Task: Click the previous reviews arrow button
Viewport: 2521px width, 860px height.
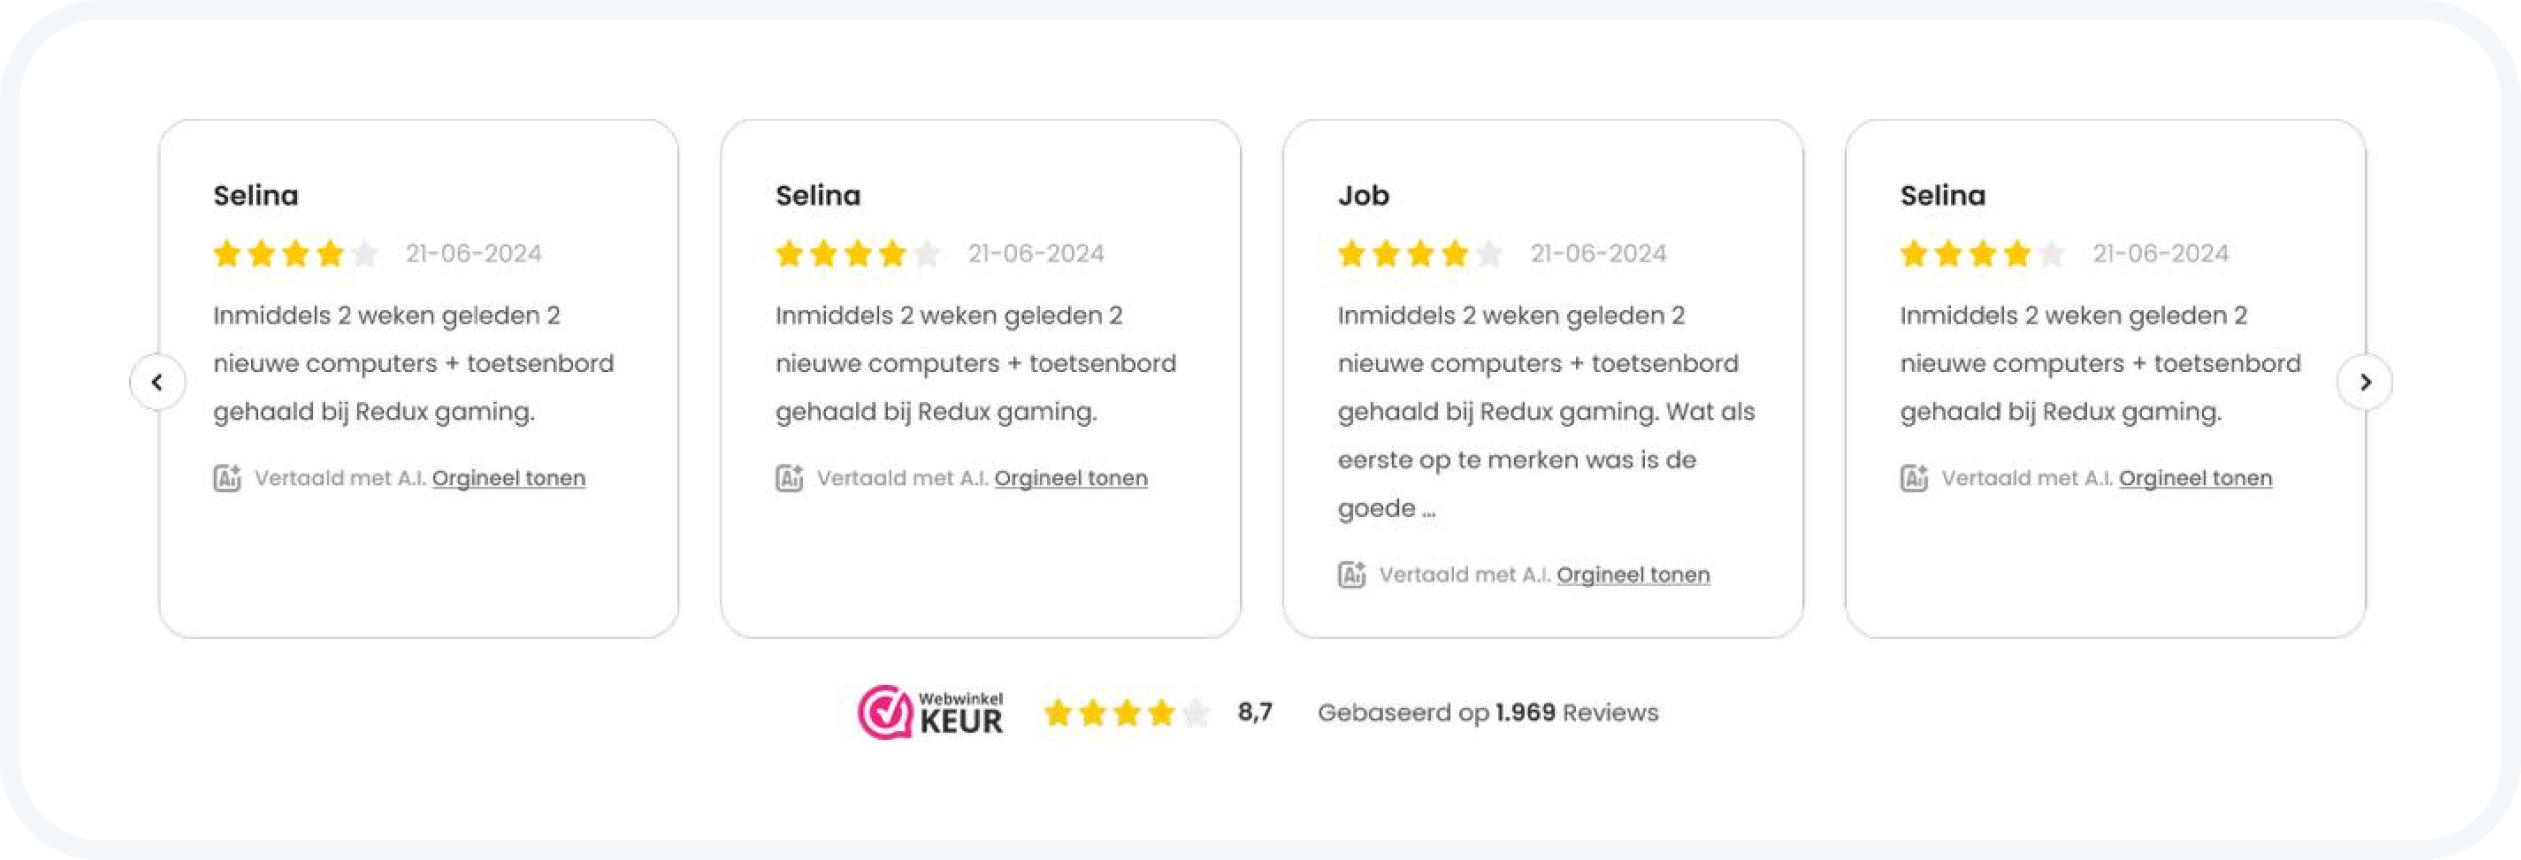Action: 158,382
